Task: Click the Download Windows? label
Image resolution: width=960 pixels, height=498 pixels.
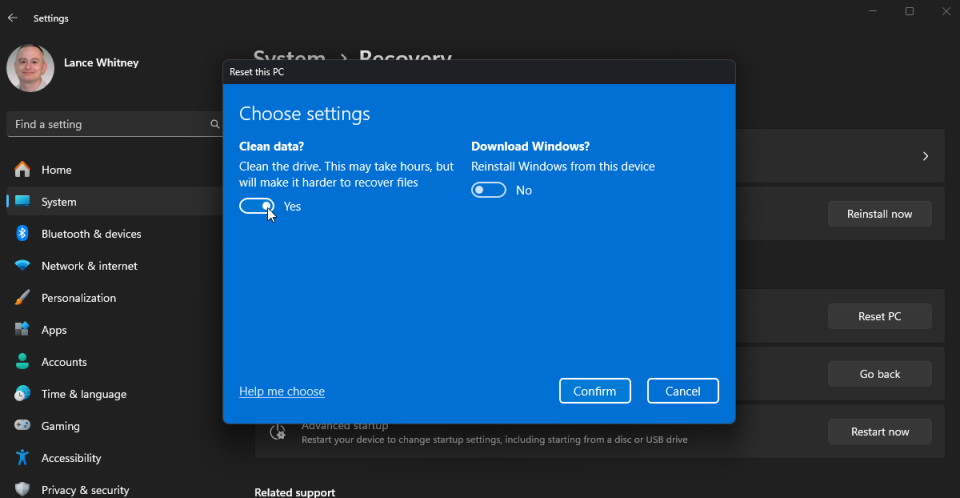Action: pos(530,146)
